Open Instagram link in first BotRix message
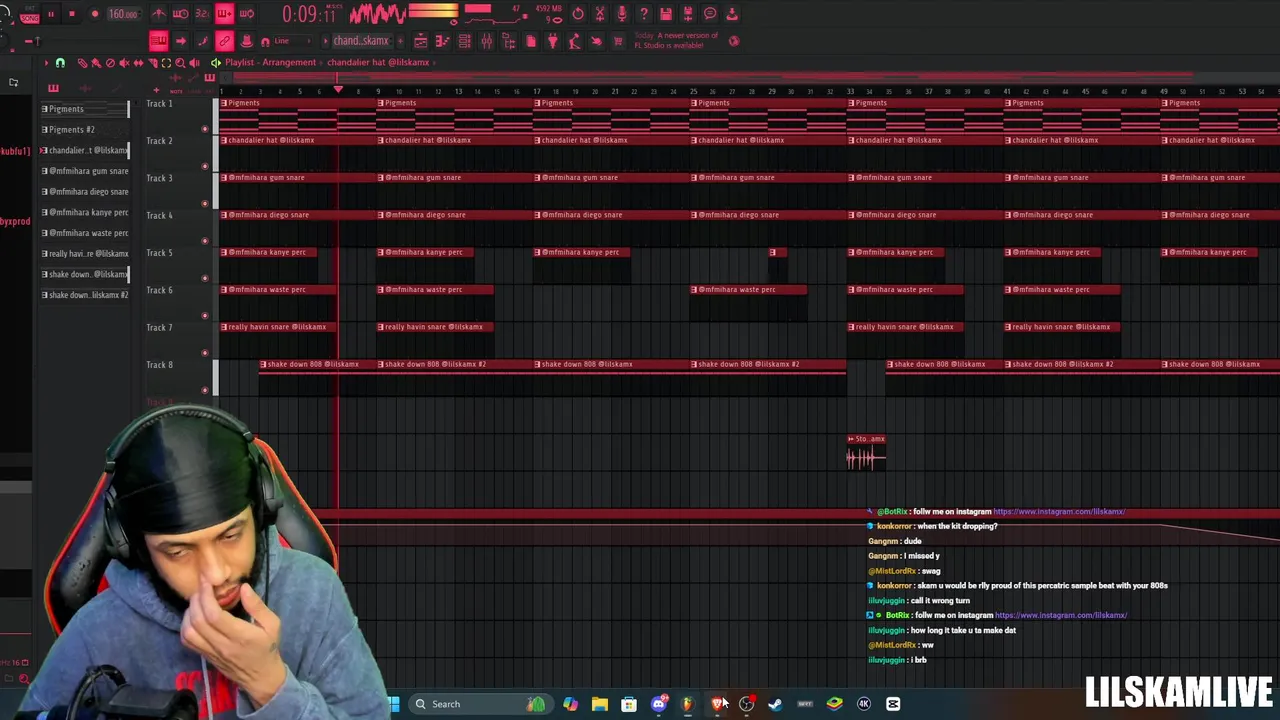The height and width of the screenshot is (720, 1280). coord(1060,511)
